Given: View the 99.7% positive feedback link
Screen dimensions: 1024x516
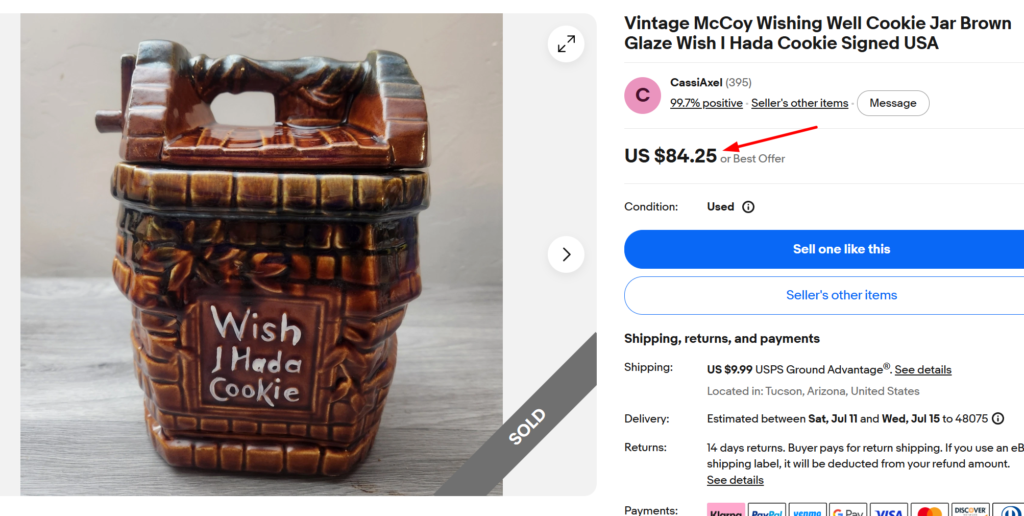Looking at the screenshot, I should pos(706,103).
